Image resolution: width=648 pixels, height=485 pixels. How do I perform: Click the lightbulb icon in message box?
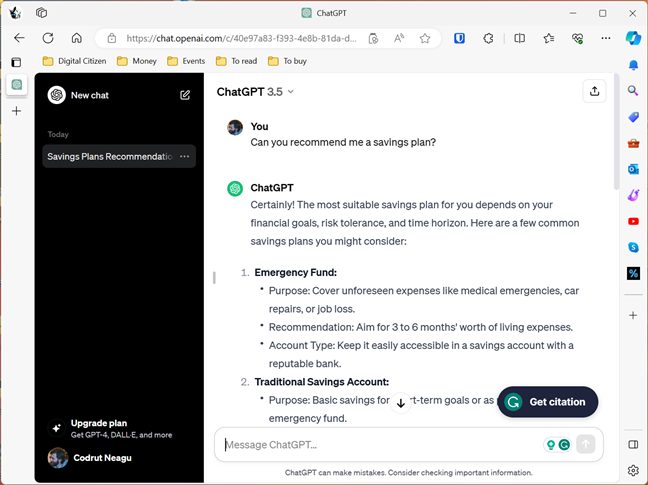[550, 445]
